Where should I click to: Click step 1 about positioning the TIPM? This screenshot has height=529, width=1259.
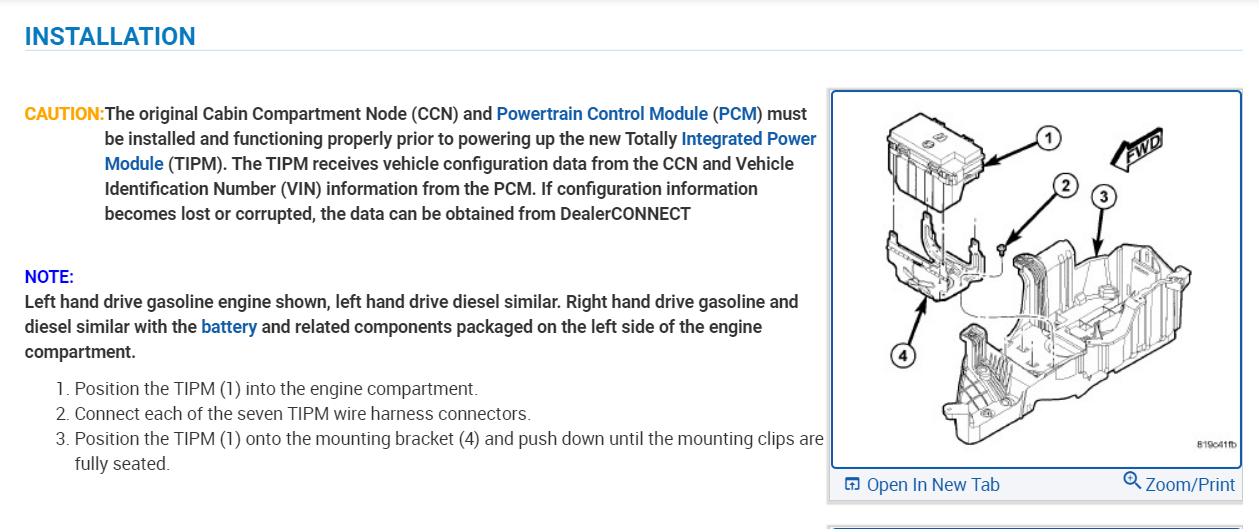(276, 389)
